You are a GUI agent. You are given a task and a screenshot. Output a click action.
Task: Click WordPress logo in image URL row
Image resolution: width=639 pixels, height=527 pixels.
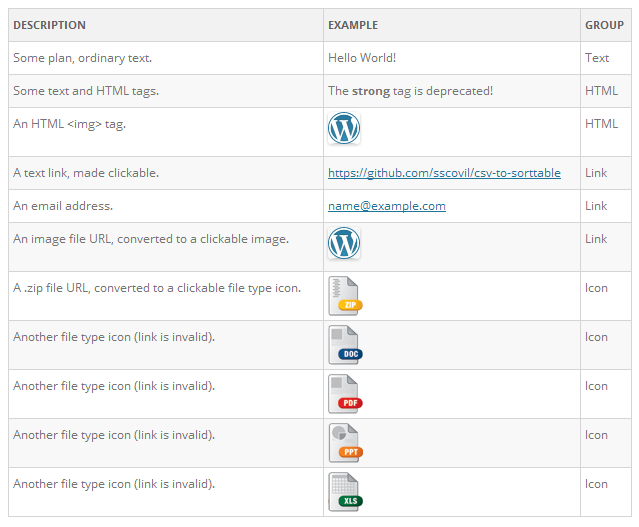point(344,243)
